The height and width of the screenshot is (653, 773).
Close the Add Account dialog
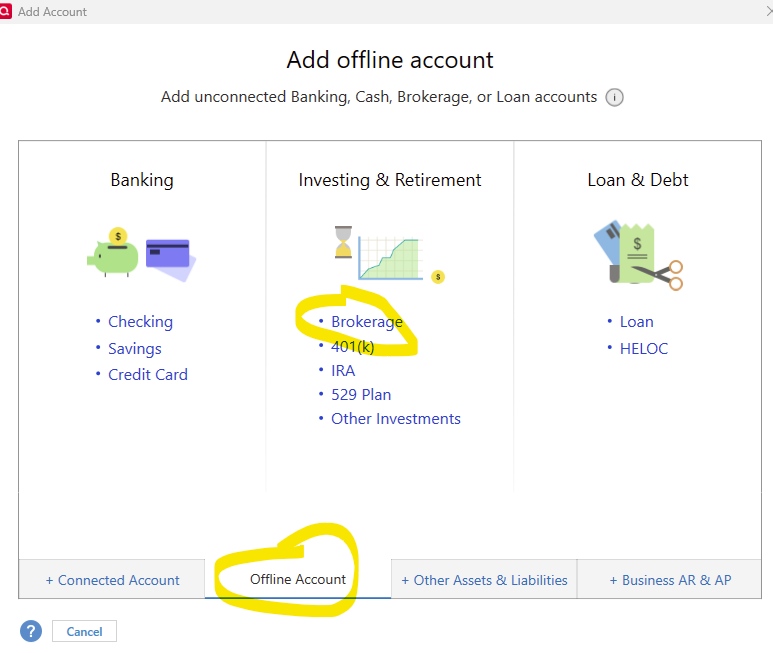pyautogui.click(x=769, y=11)
